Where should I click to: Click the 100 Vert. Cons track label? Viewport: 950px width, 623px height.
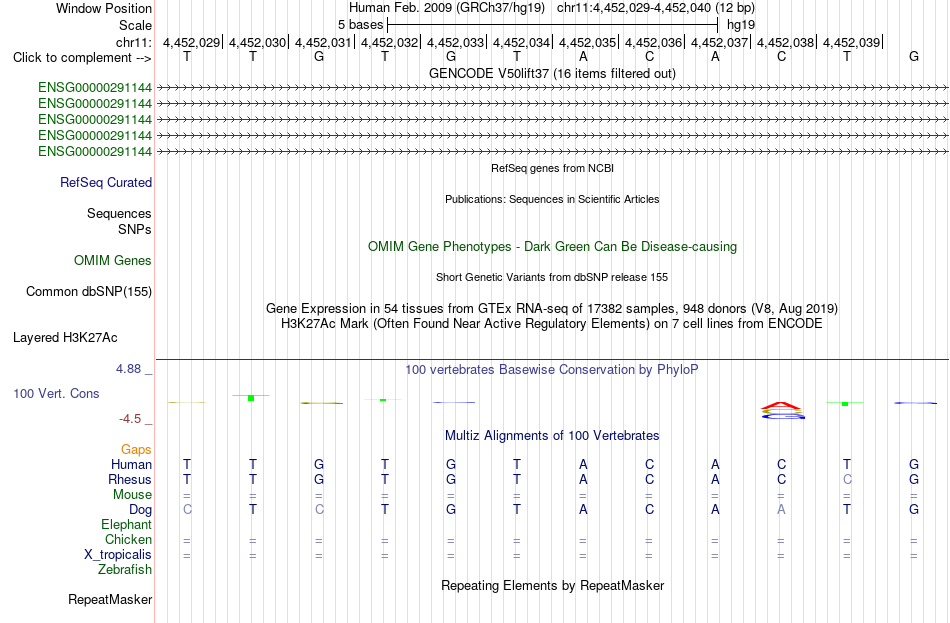click(x=56, y=393)
